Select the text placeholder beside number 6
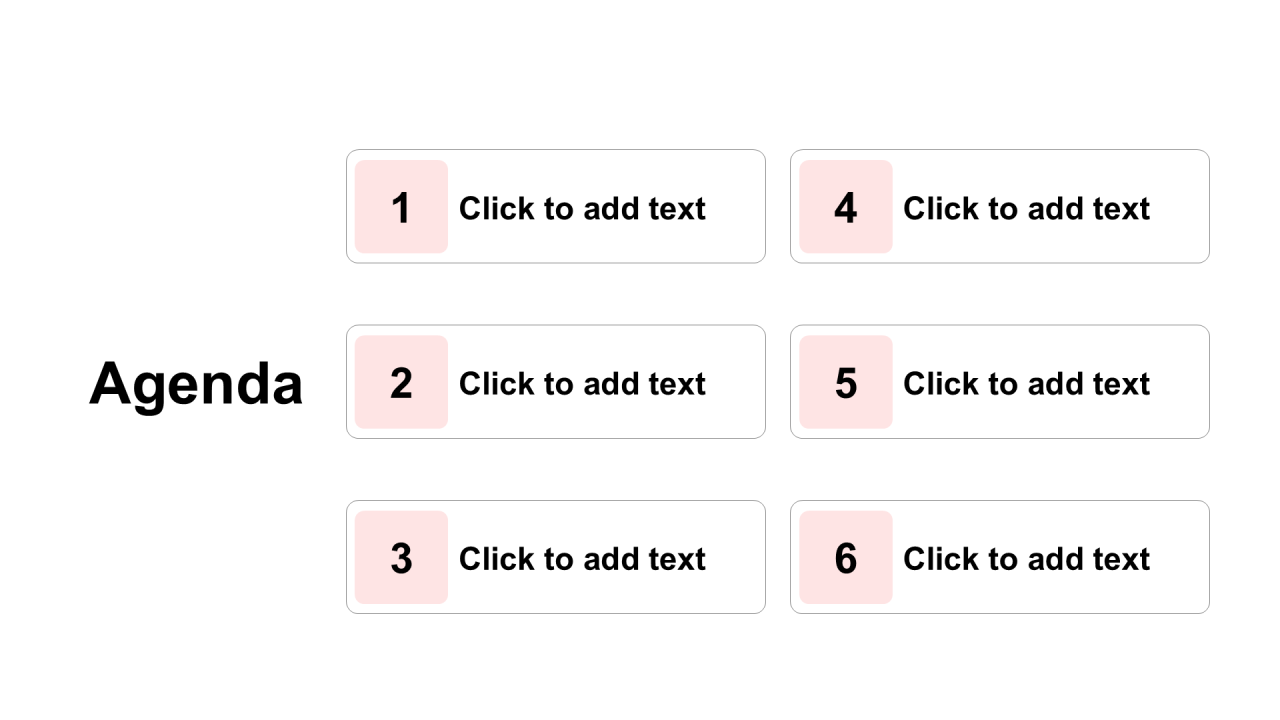 (x=1026, y=559)
